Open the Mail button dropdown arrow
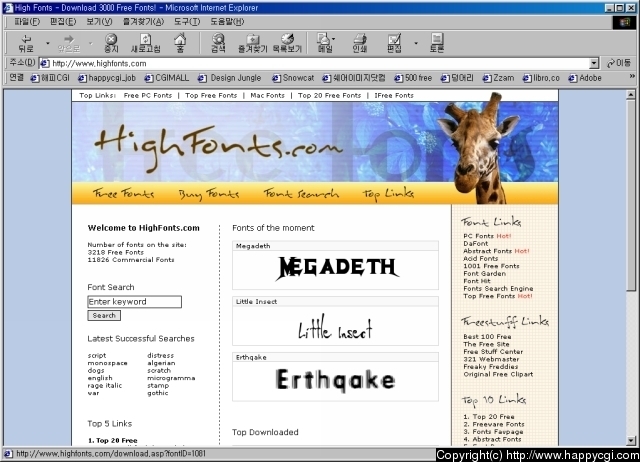Screen dimensions: 640x462 333,39
